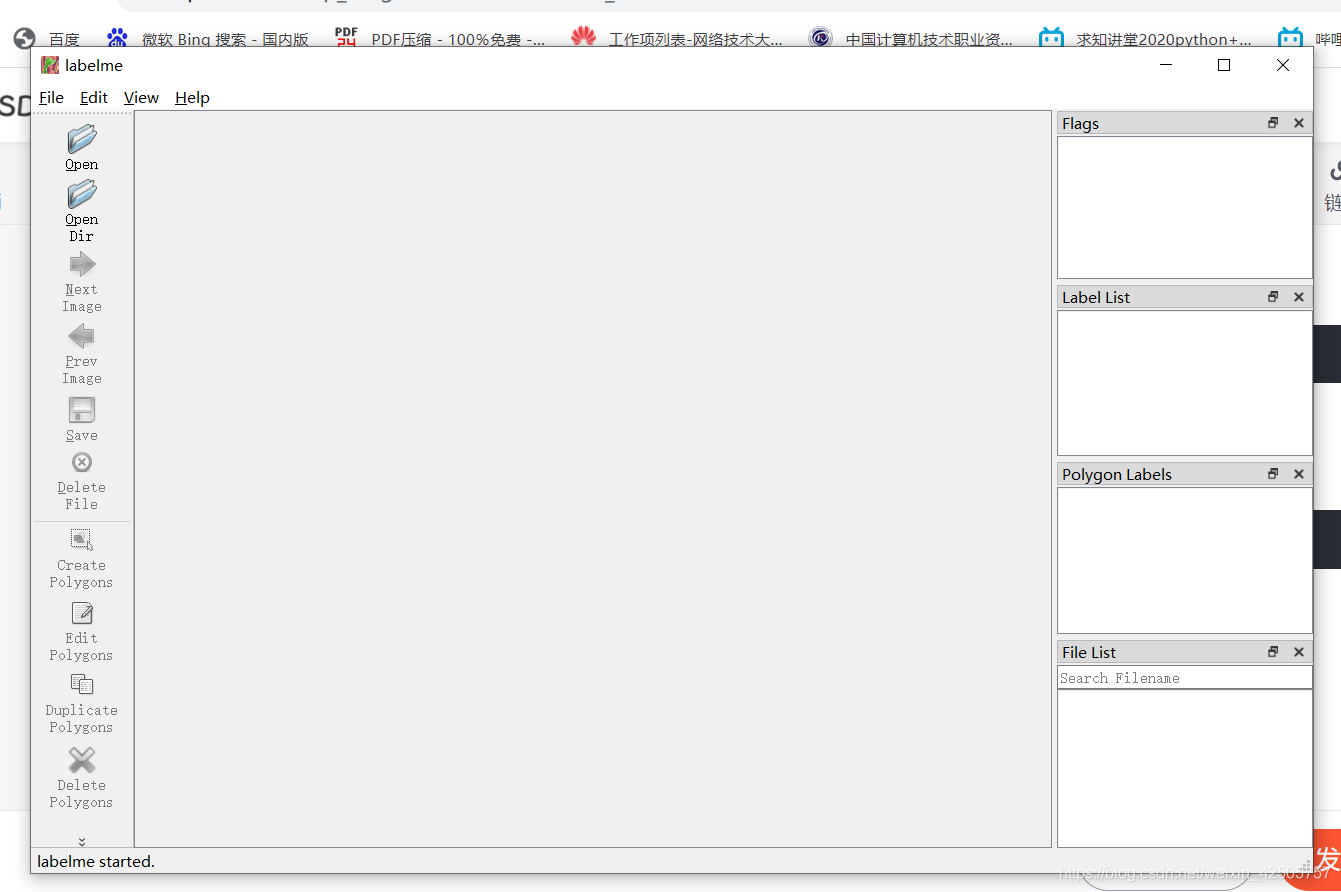Screen dimensions: 1341x892
Task: Float the Label List panel
Action: tap(1273, 297)
